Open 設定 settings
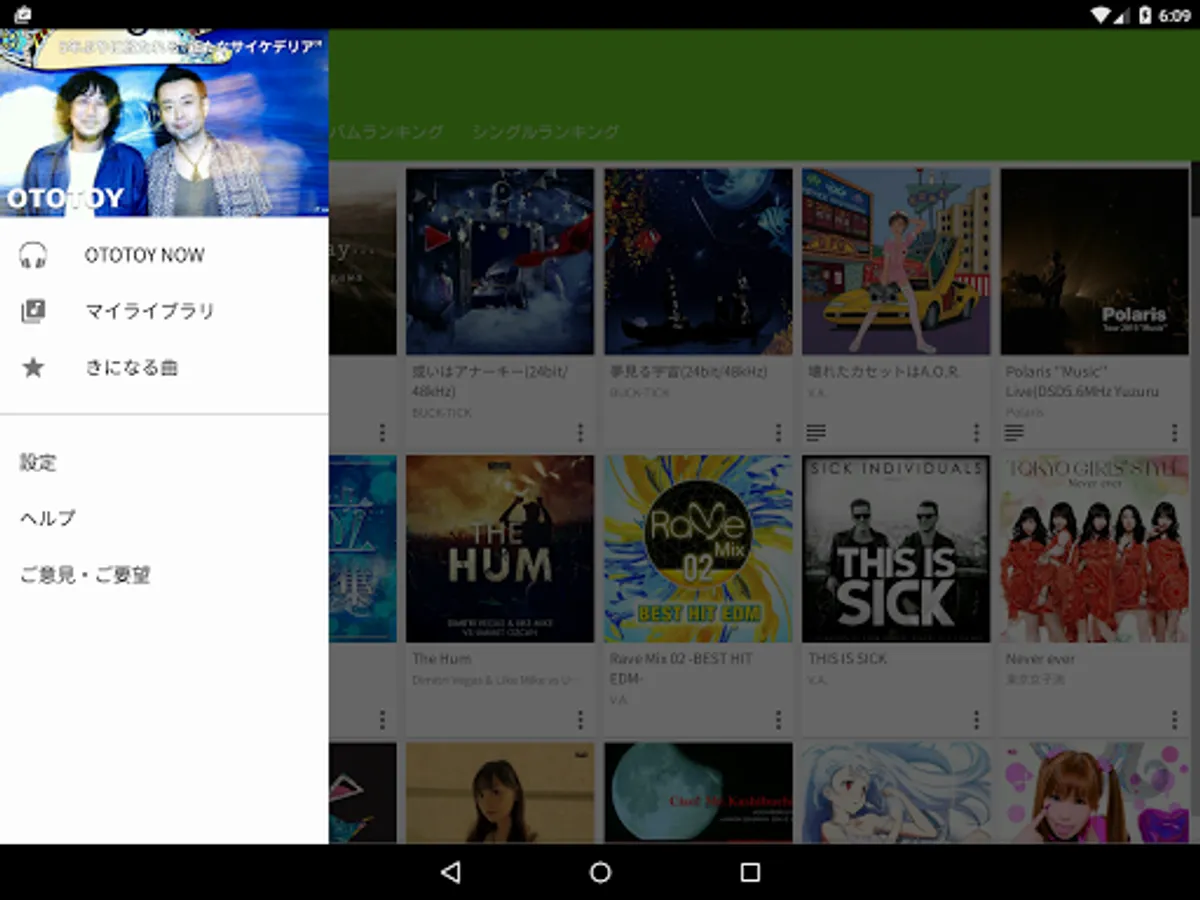 click(164, 462)
